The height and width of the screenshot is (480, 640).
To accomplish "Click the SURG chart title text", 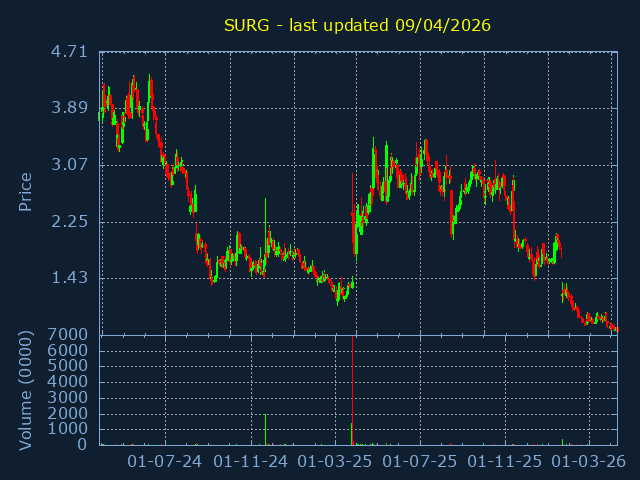I will pos(357,25).
